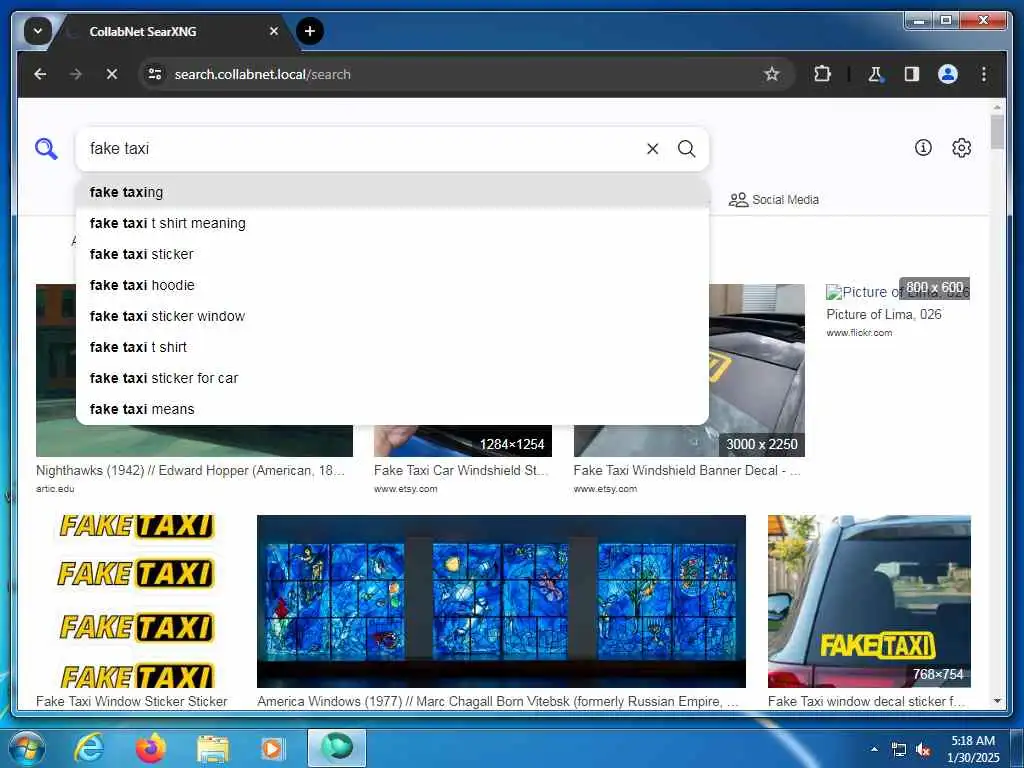Click the scrollbar down arrow
This screenshot has height=768, width=1024.
pos(997,701)
